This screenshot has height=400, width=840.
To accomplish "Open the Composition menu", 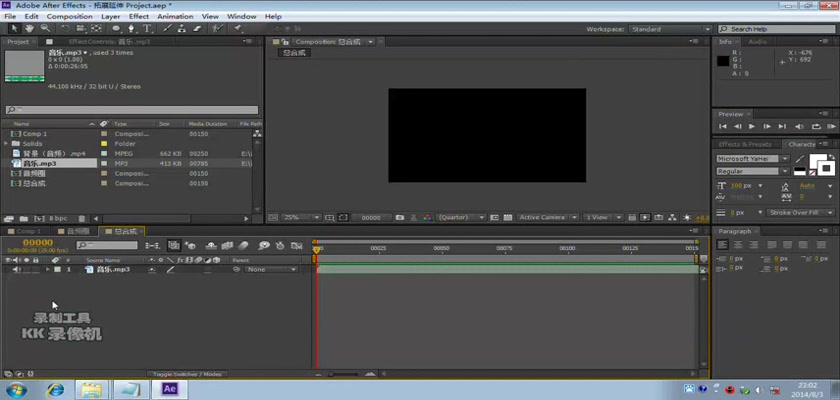I will coord(70,17).
